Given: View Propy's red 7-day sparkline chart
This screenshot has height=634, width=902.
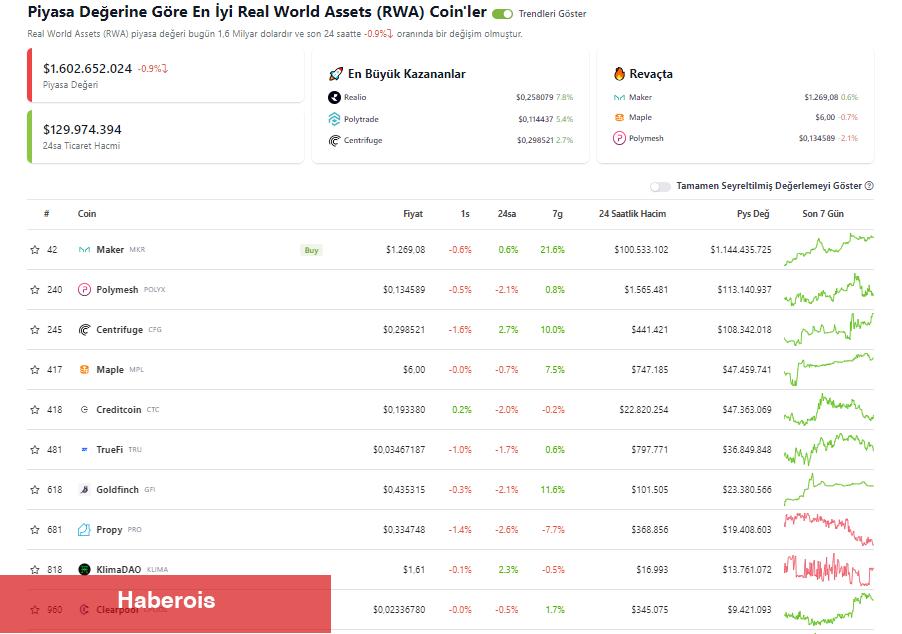Looking at the screenshot, I should (828, 529).
